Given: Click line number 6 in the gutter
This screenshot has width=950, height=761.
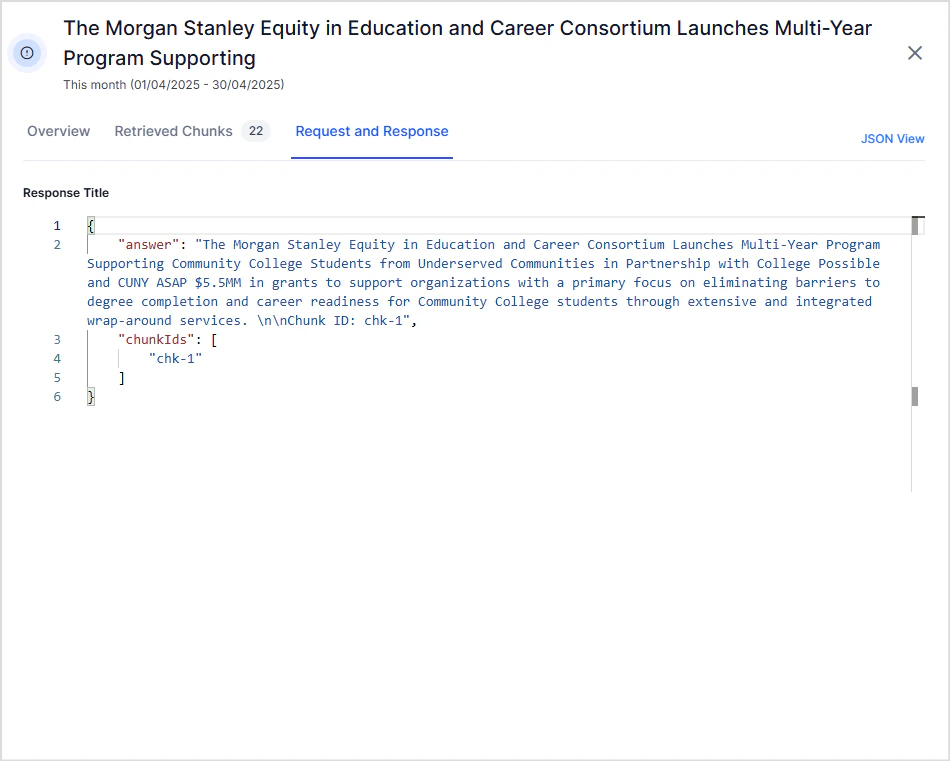Looking at the screenshot, I should 57,397.
